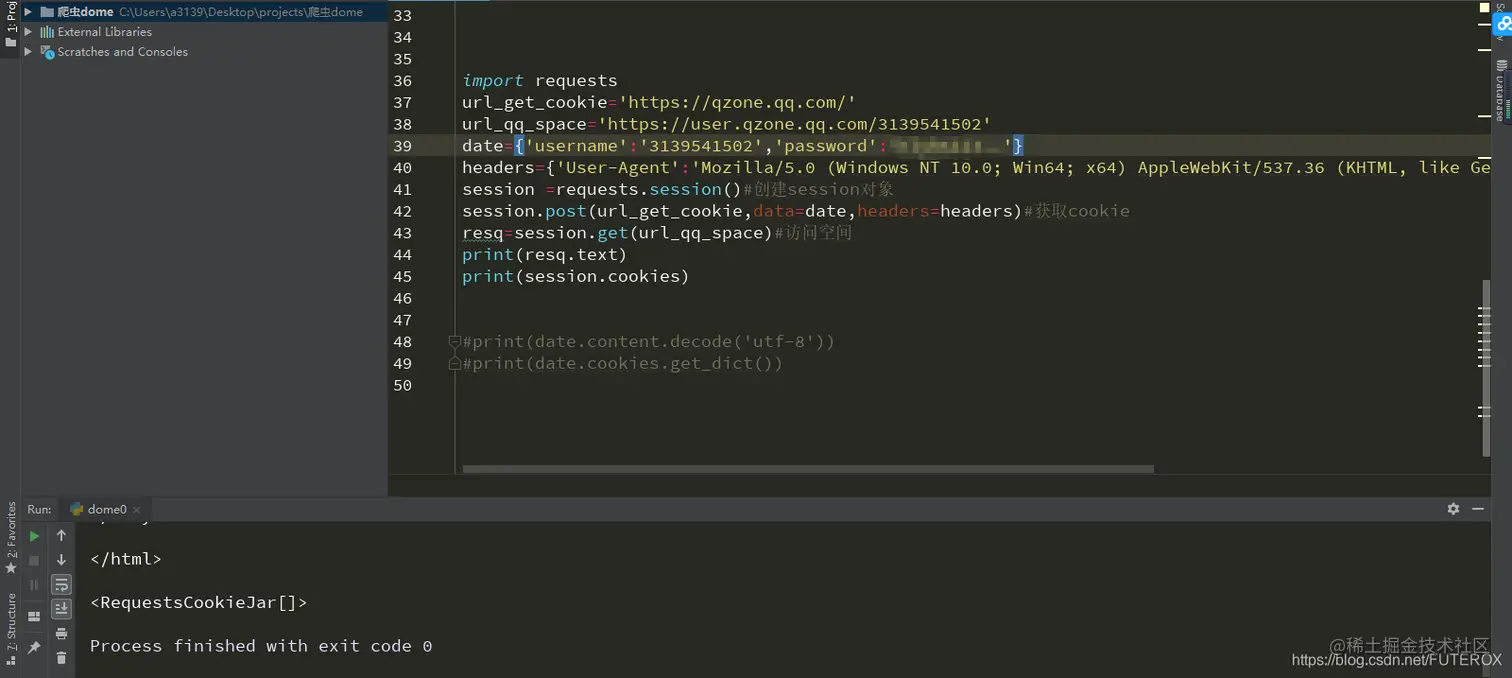Click the stop process square icon
Image resolution: width=1512 pixels, height=678 pixels.
(34, 561)
